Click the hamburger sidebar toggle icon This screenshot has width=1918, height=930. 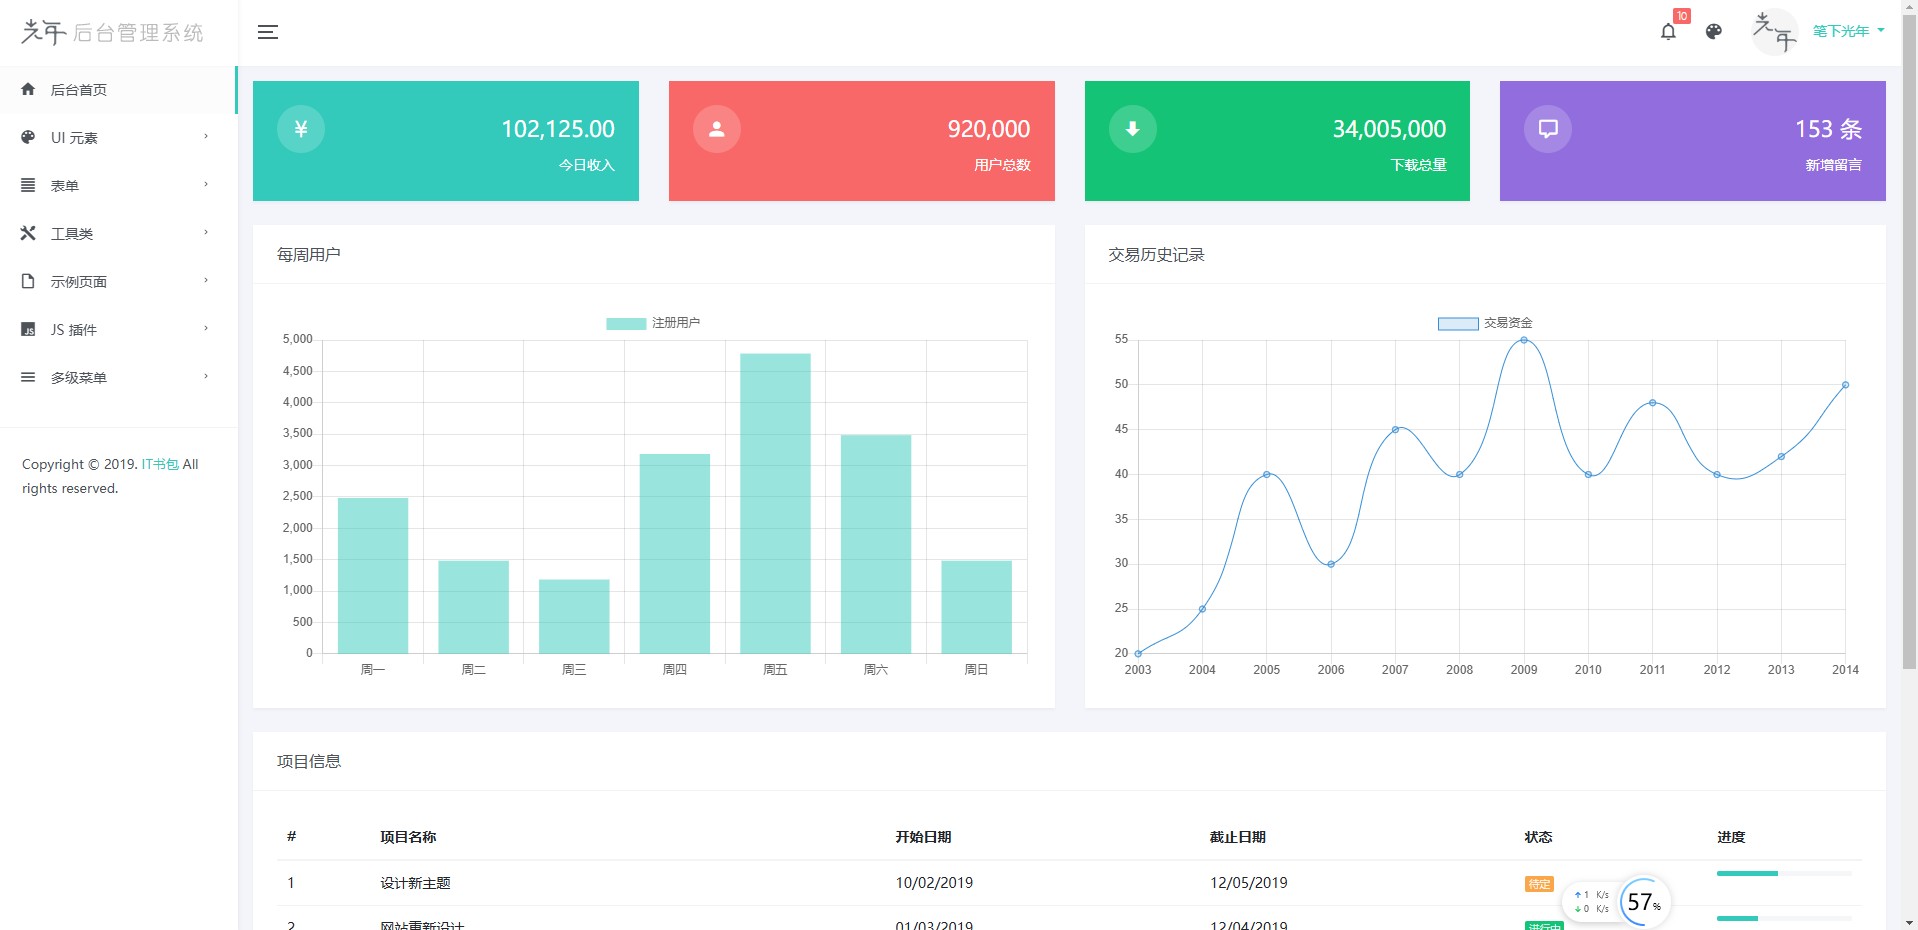(x=268, y=32)
